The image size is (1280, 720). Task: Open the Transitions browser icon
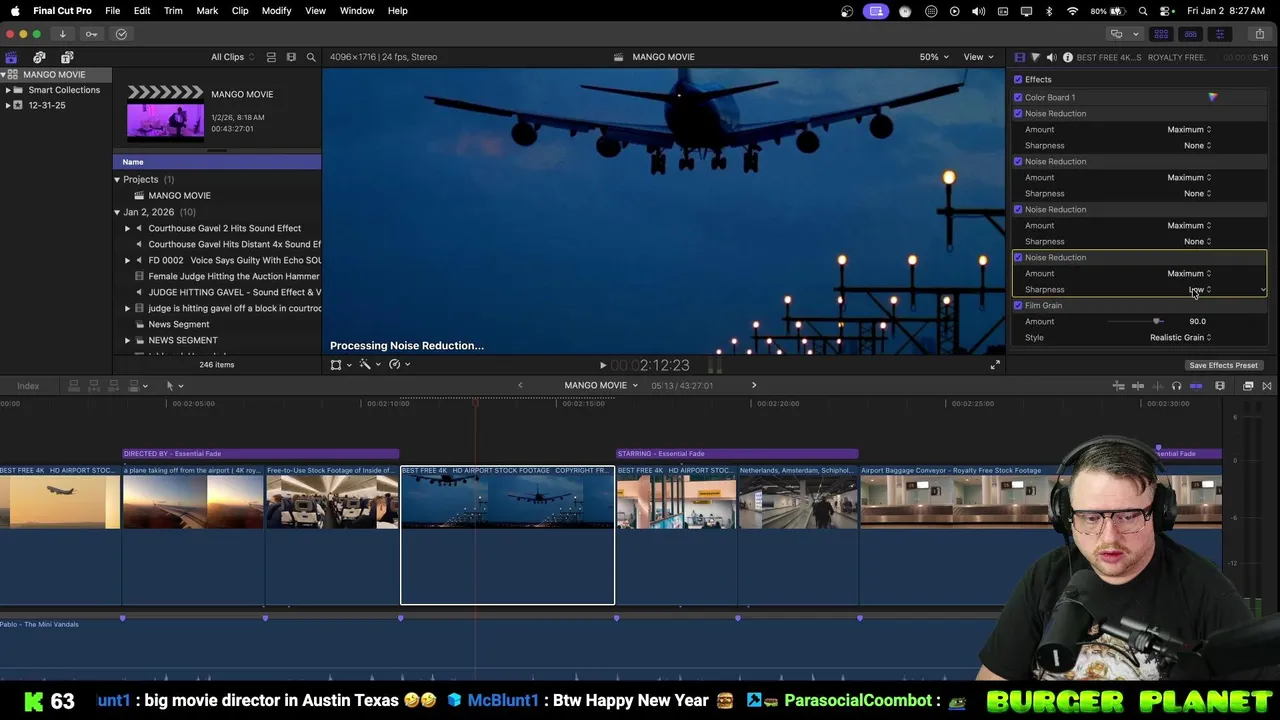pos(1267,386)
